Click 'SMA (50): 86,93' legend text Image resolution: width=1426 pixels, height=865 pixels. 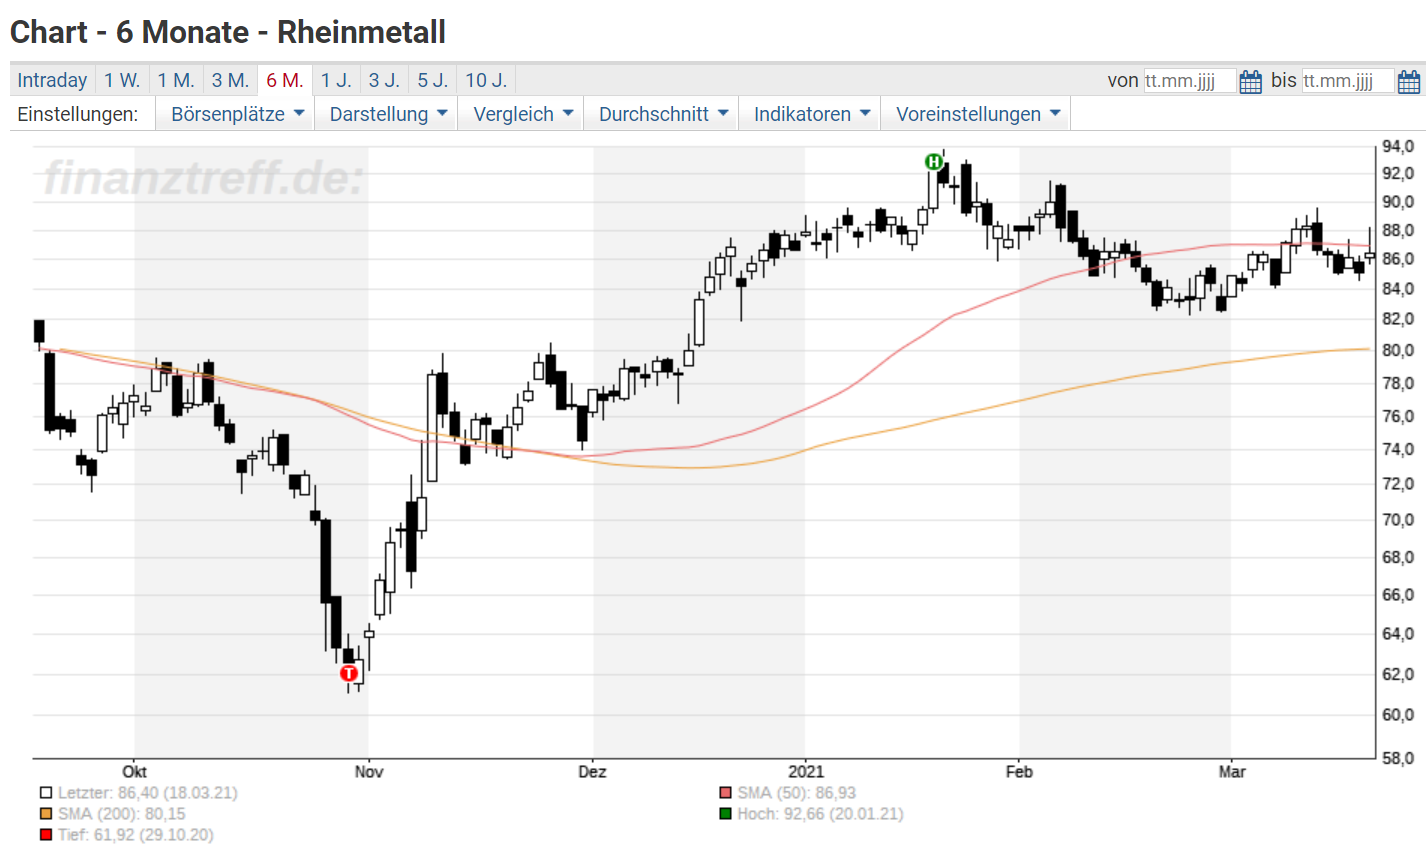pos(797,793)
